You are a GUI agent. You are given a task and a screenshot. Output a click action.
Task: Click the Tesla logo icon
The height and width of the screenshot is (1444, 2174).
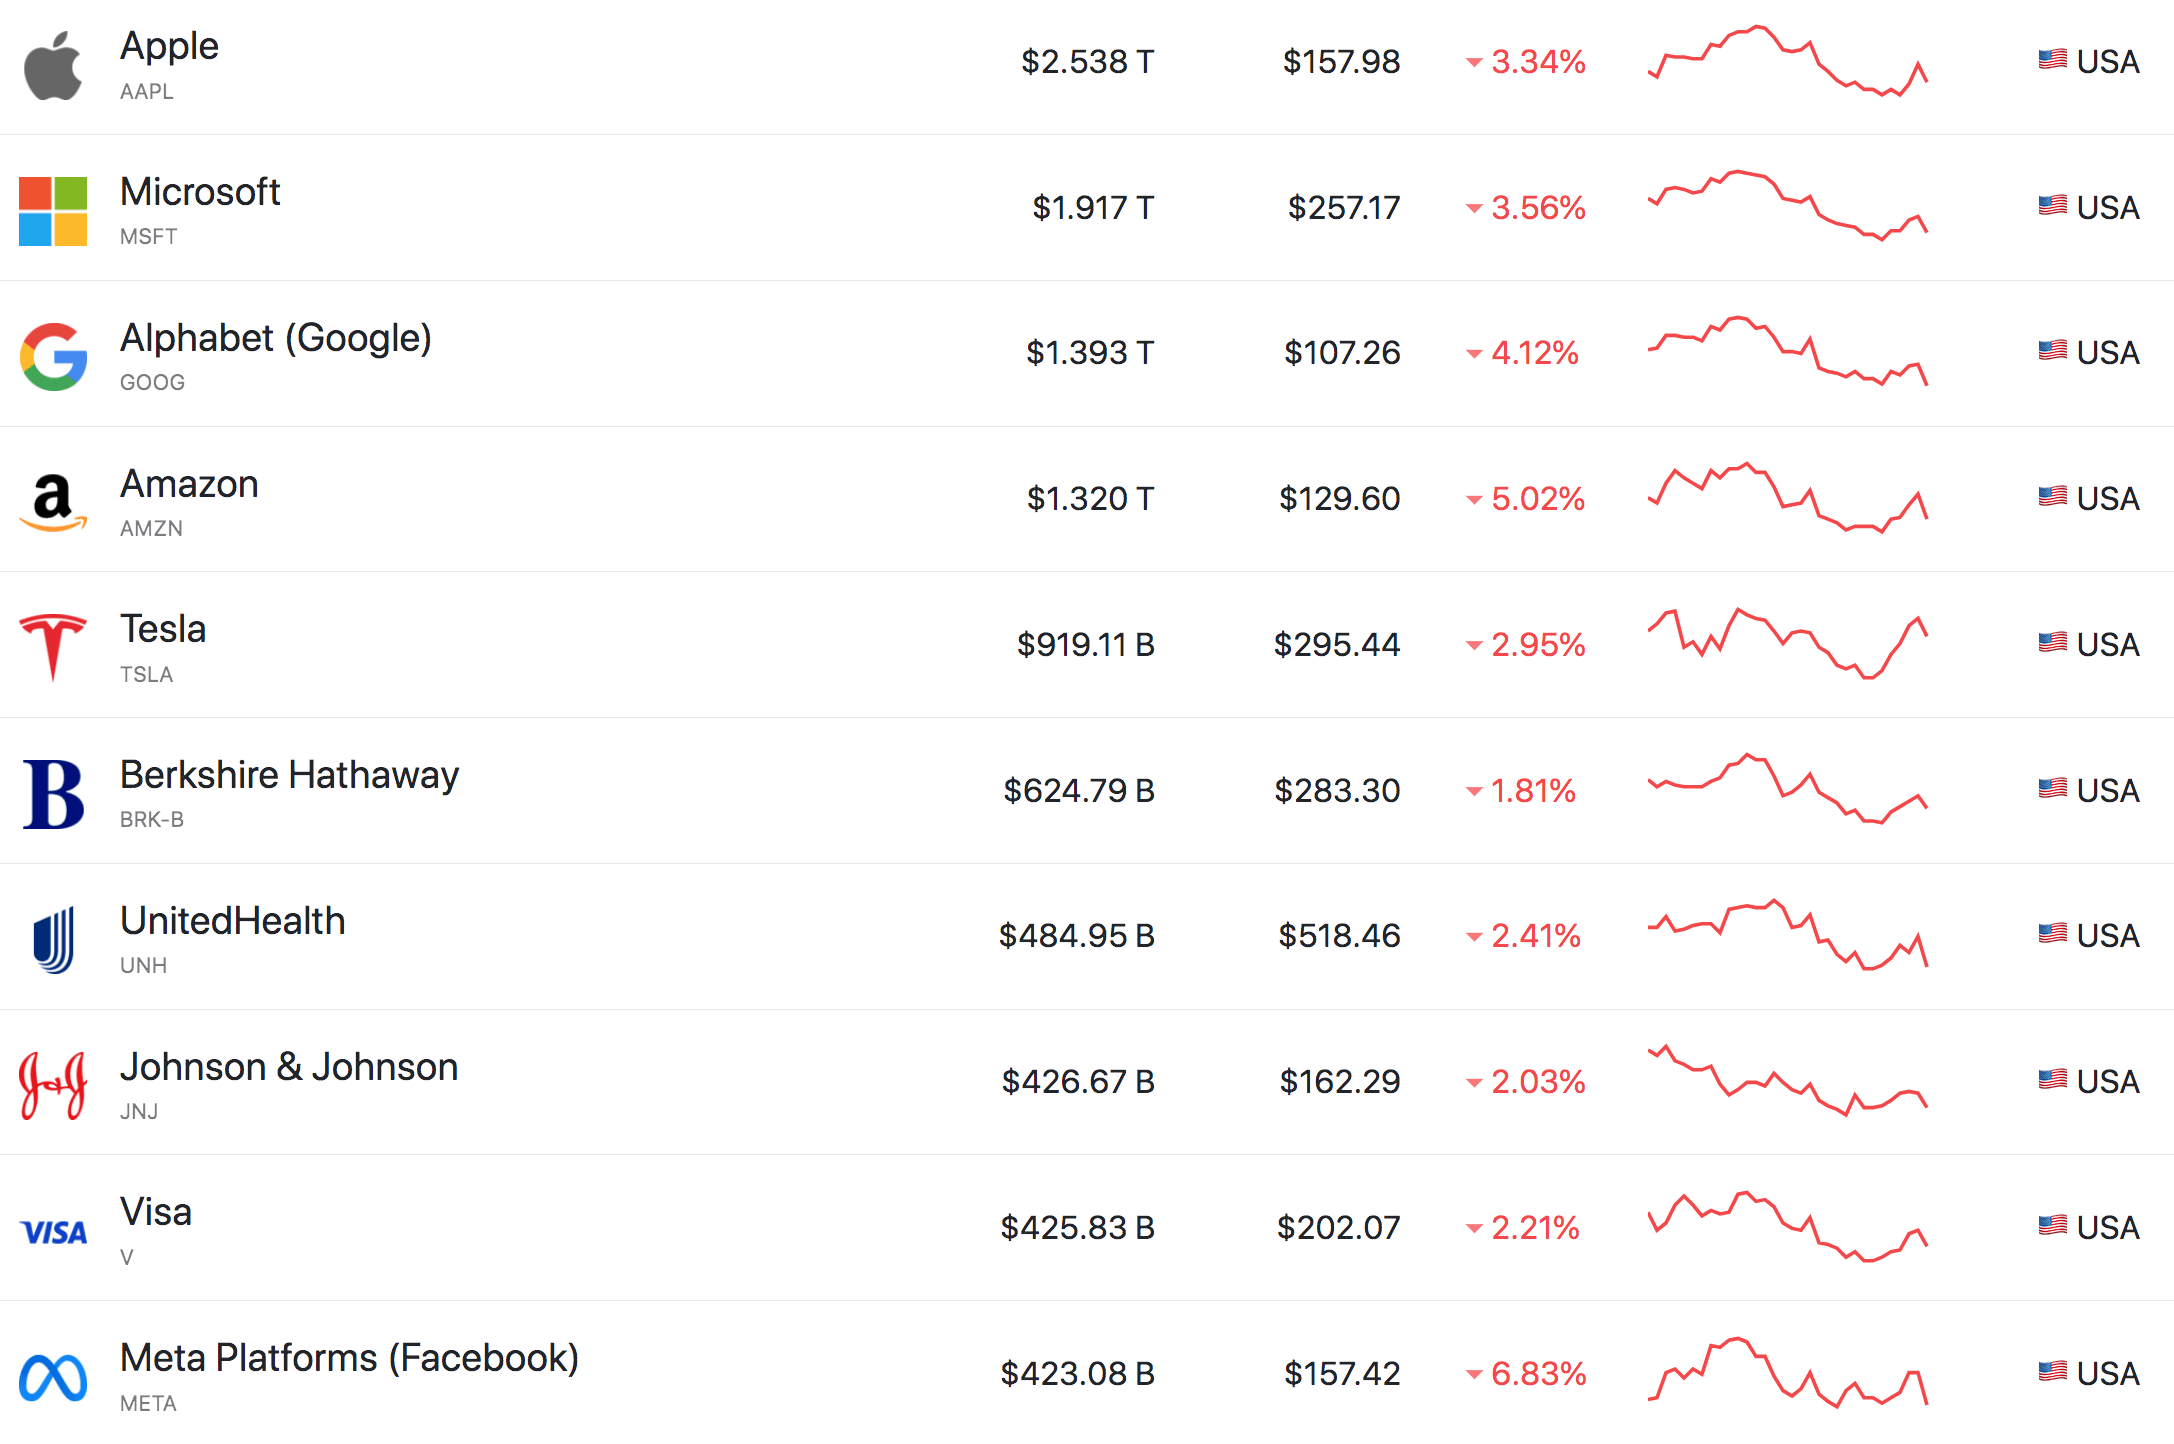point(53,647)
